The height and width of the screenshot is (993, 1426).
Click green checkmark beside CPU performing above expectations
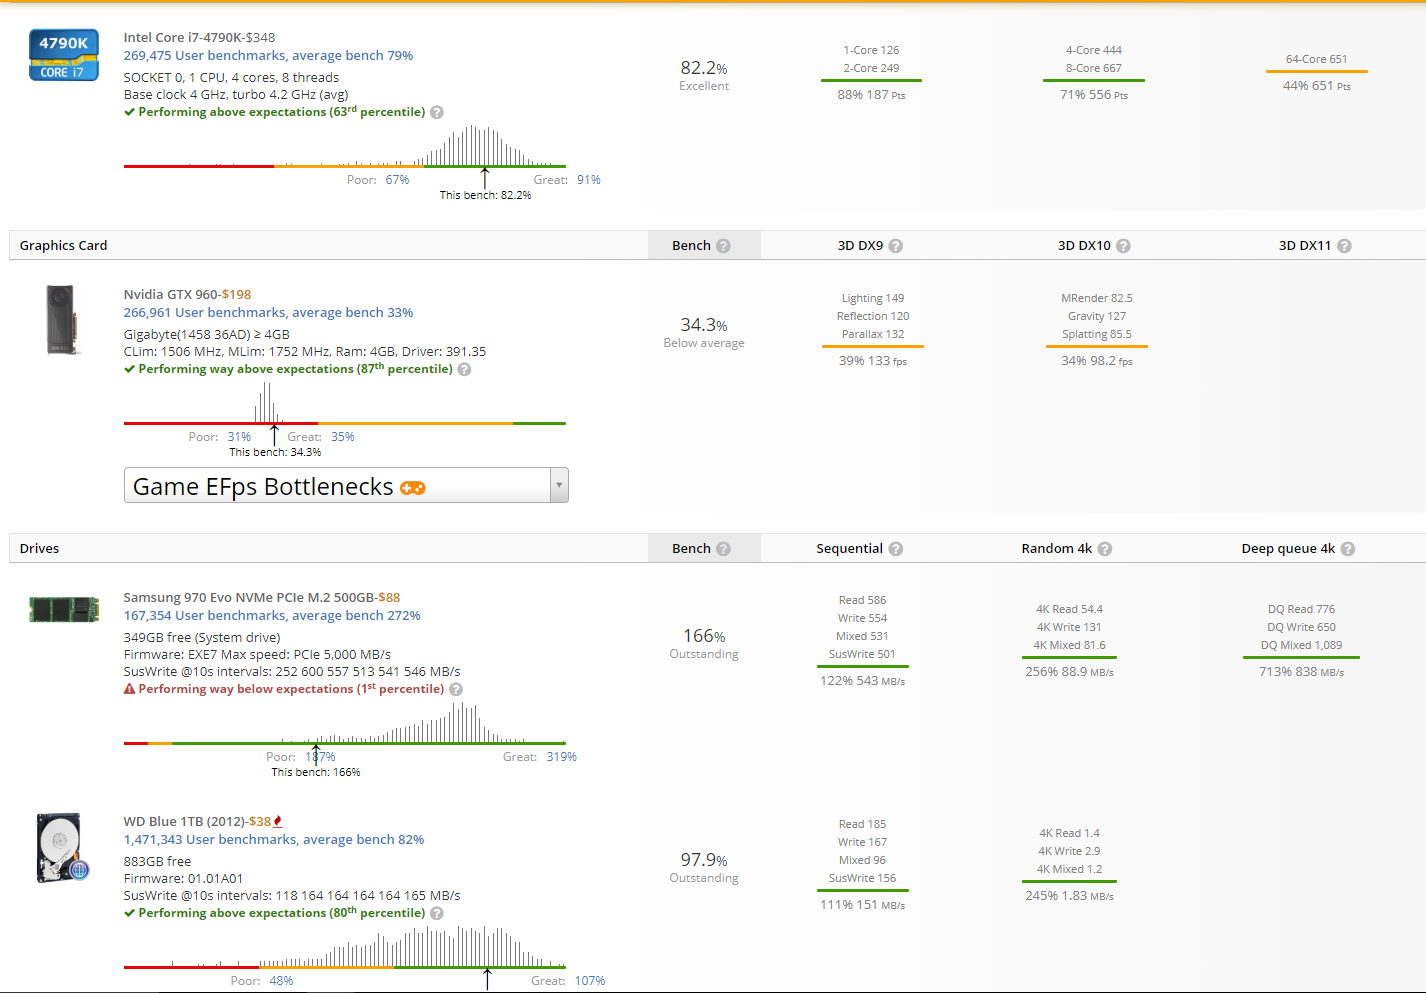pyautogui.click(x=129, y=112)
